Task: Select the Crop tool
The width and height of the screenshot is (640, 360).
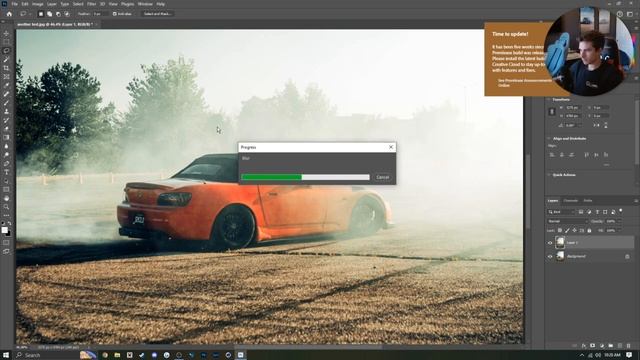Action: [x=6, y=68]
